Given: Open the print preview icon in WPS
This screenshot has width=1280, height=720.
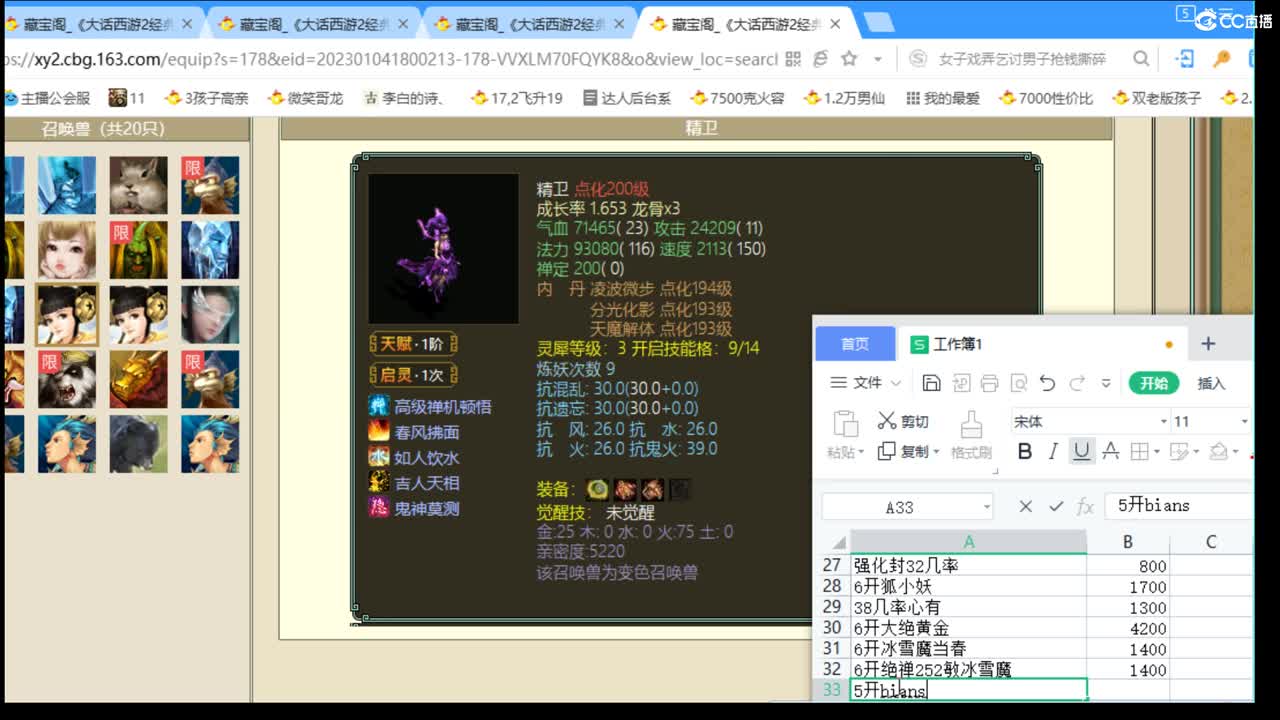Looking at the screenshot, I should (x=1019, y=383).
